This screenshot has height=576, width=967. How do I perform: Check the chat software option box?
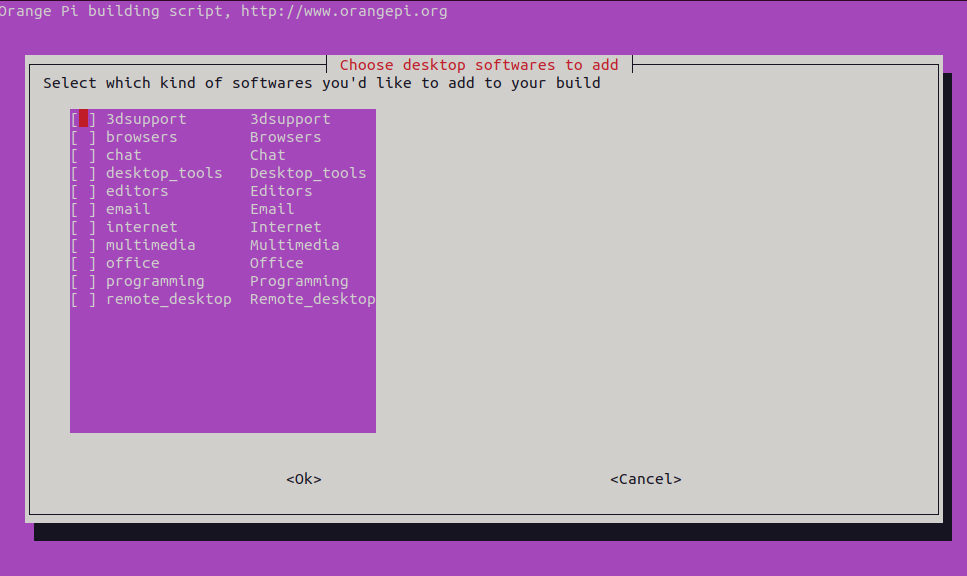click(84, 155)
